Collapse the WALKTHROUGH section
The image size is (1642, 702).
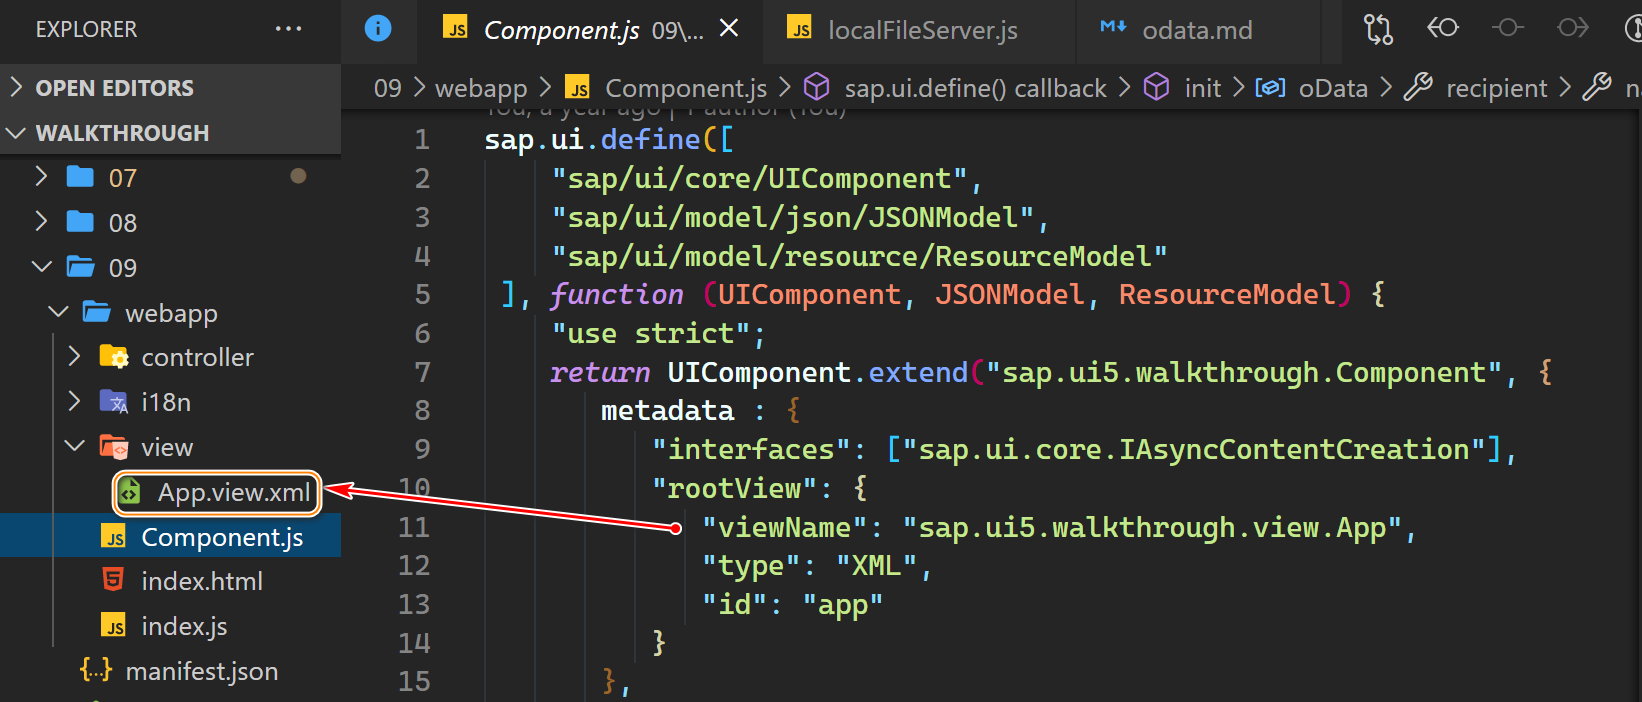tap(16, 133)
